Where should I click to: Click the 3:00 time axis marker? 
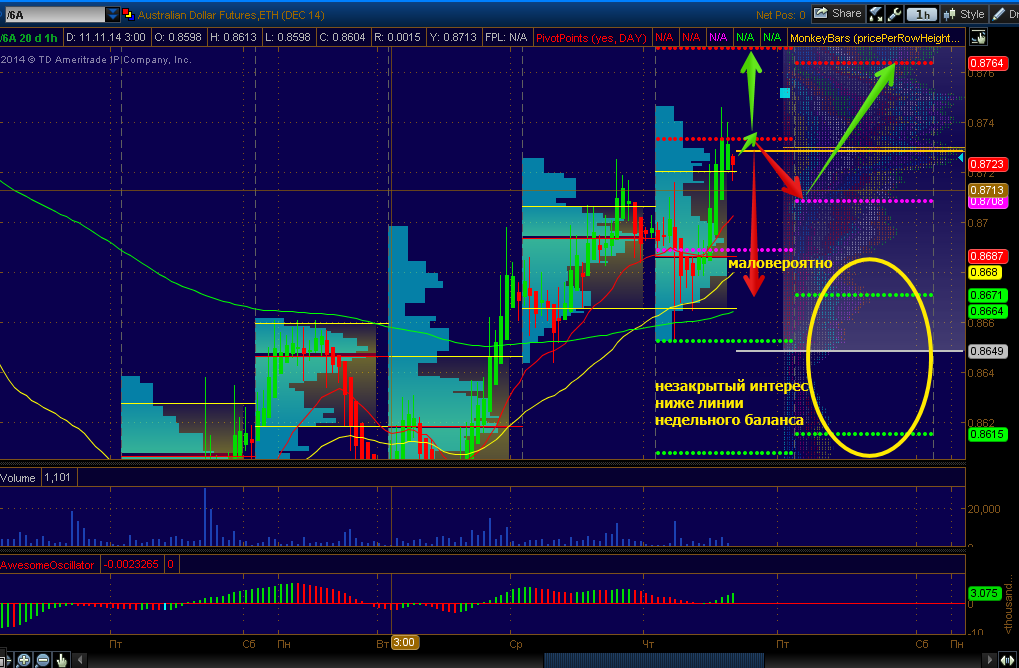coord(404,643)
